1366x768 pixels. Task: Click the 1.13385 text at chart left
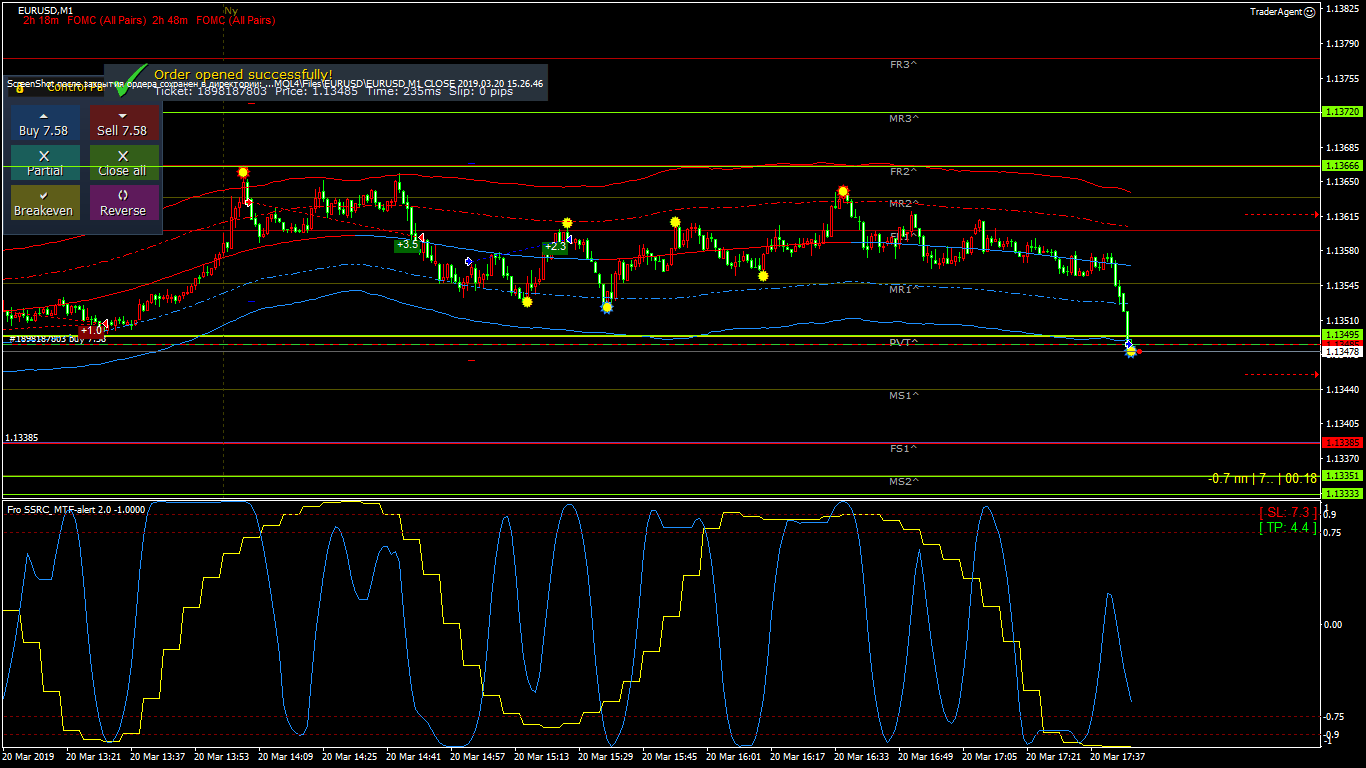click(x=23, y=438)
